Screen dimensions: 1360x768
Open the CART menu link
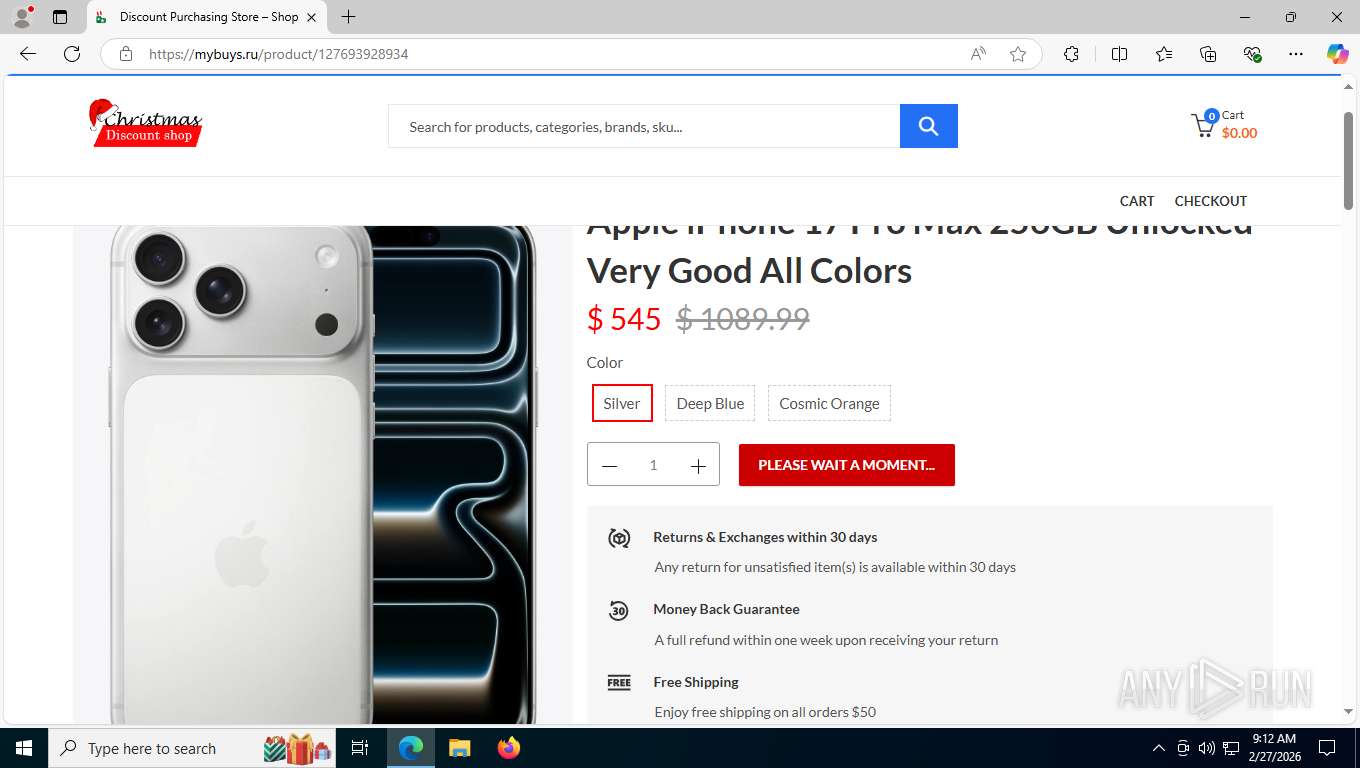click(1137, 201)
